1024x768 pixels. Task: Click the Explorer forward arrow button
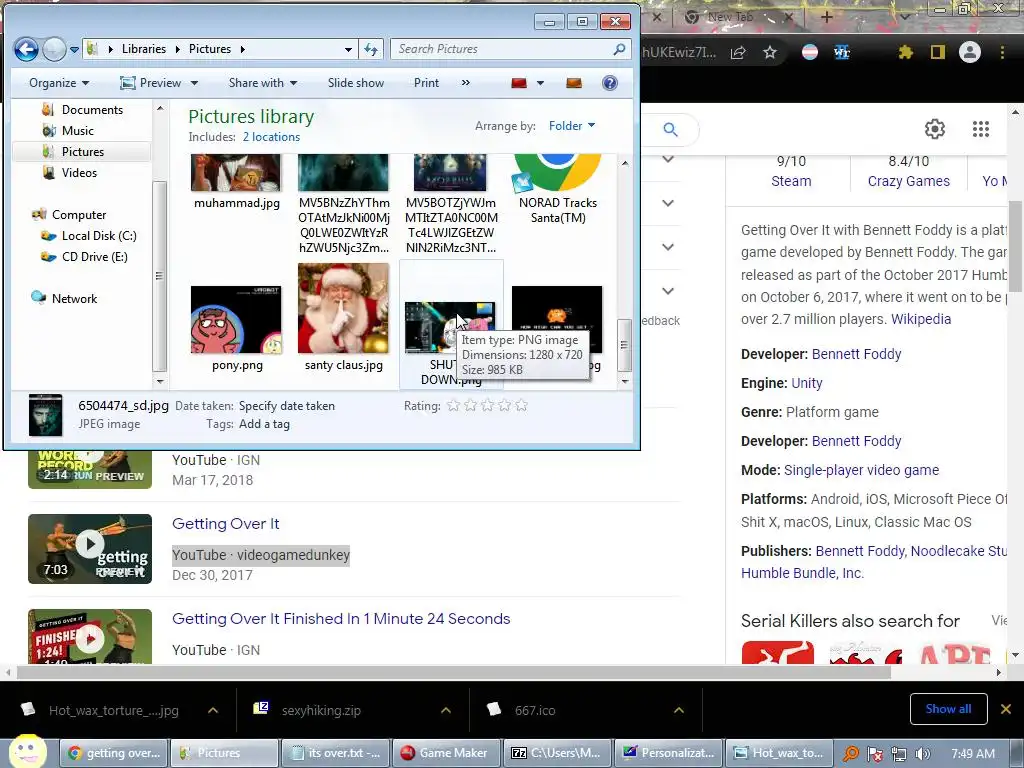(x=54, y=49)
